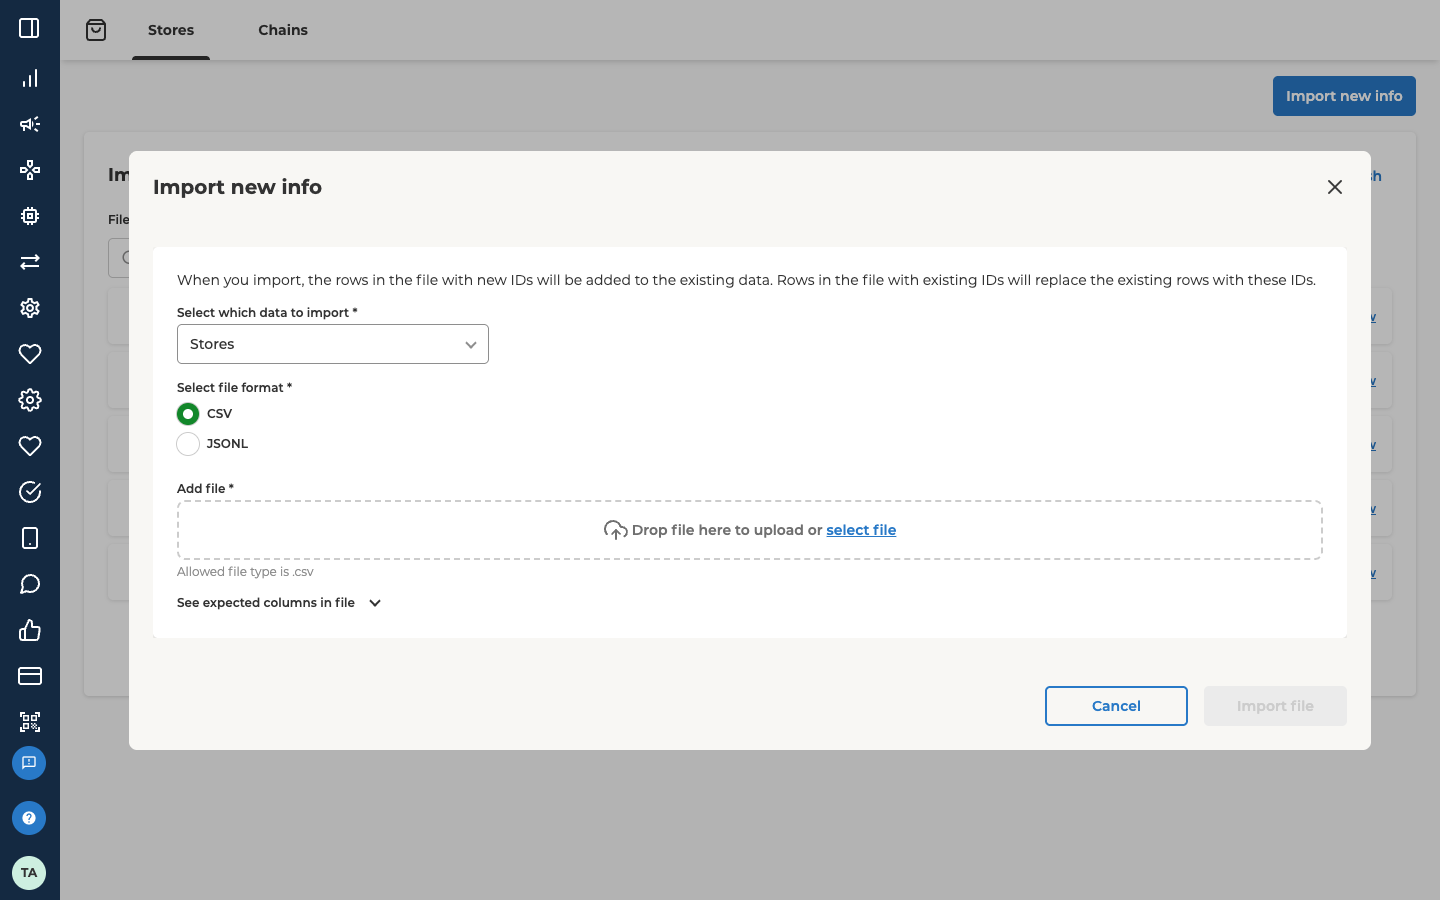Open the circled checkmark icon
Screen dimensions: 1440x900
point(30,492)
